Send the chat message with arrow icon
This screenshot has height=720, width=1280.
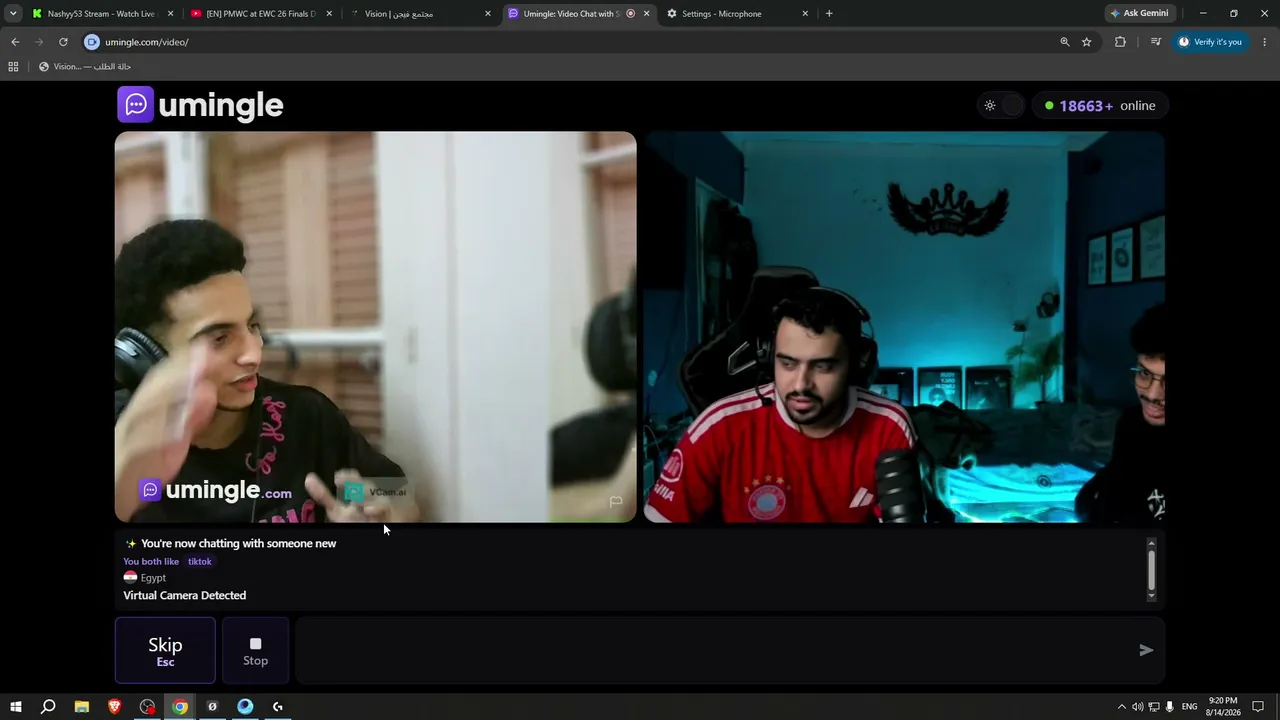tap(1146, 650)
